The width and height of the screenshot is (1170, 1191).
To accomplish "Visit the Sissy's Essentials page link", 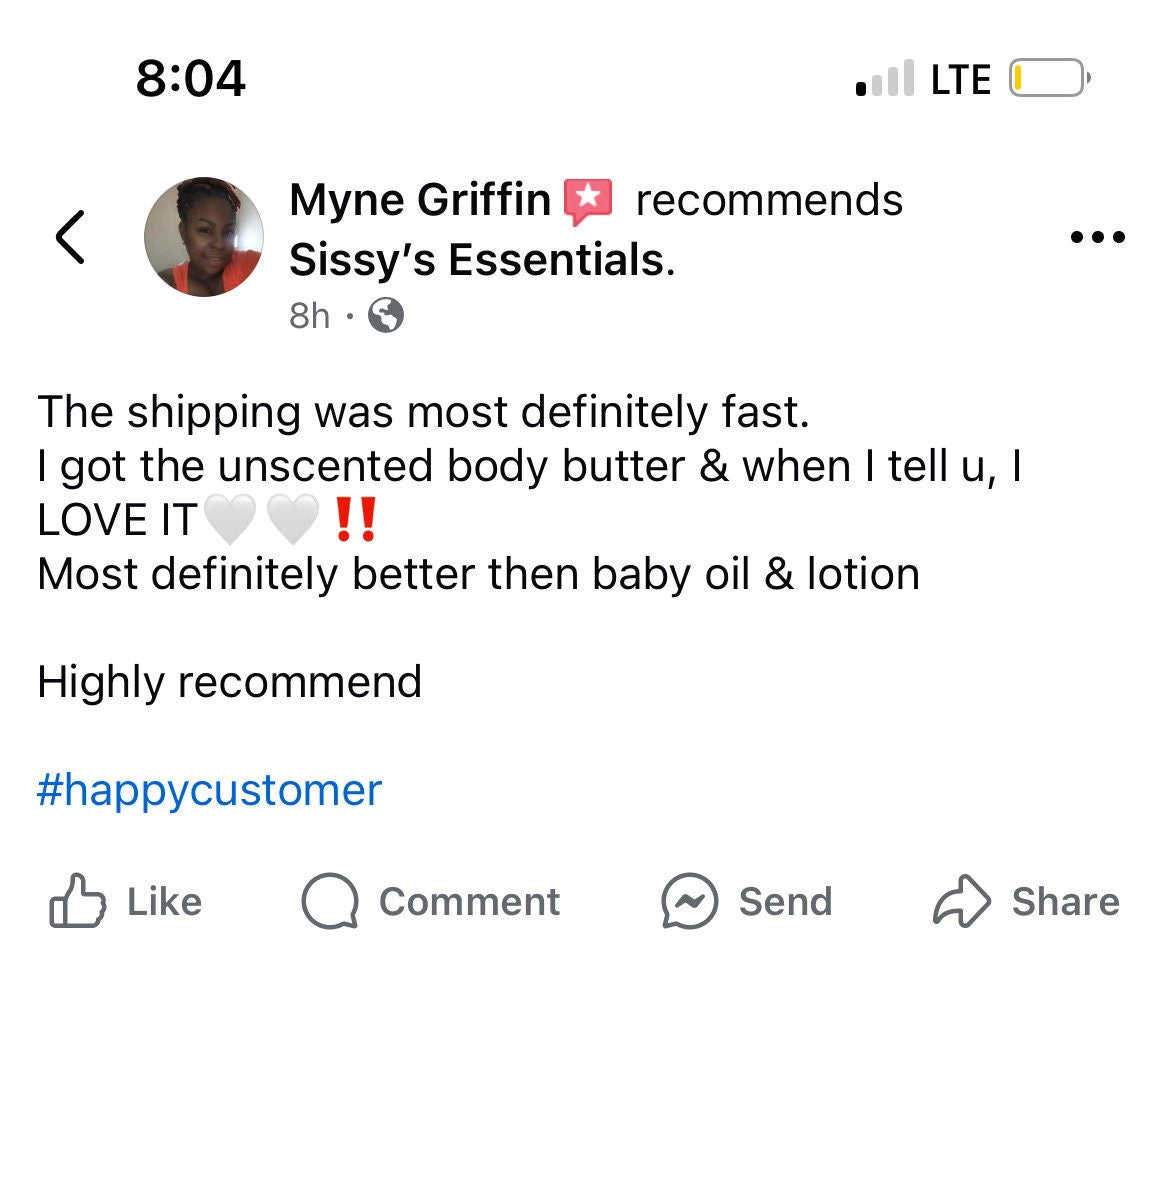I will pos(480,260).
